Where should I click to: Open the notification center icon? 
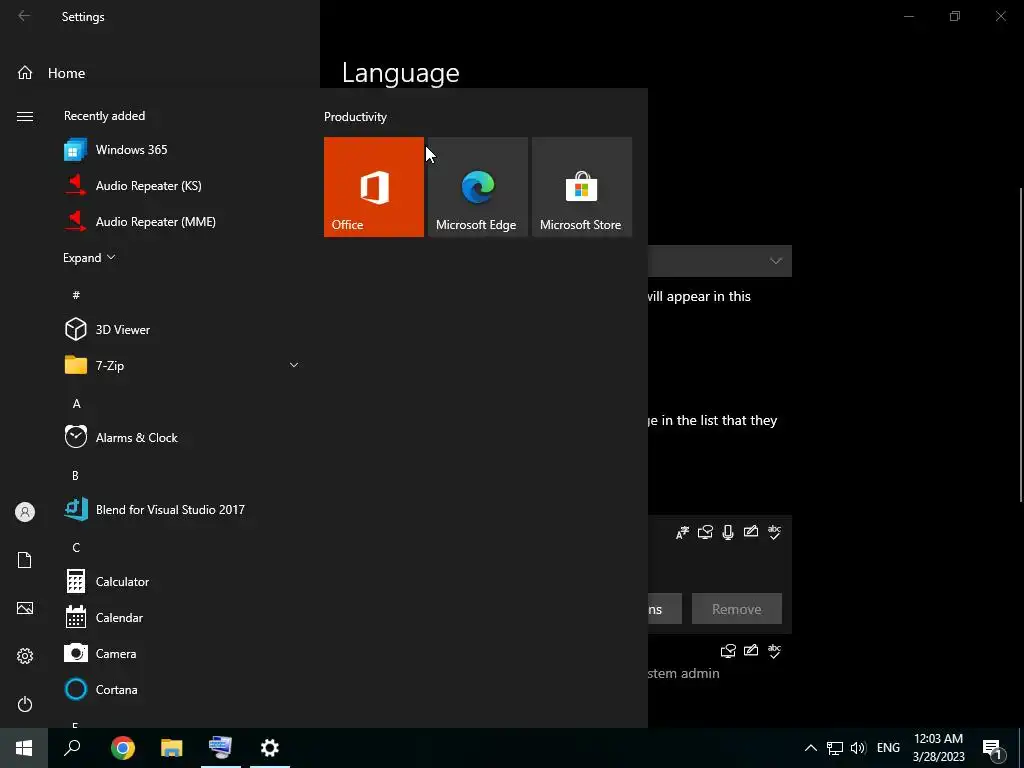pyautogui.click(x=993, y=750)
